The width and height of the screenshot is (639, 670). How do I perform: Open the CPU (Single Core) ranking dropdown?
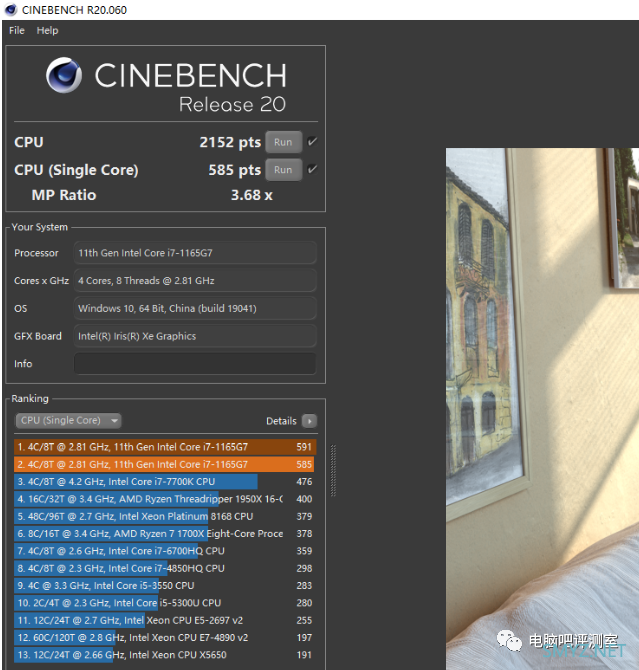(x=68, y=420)
